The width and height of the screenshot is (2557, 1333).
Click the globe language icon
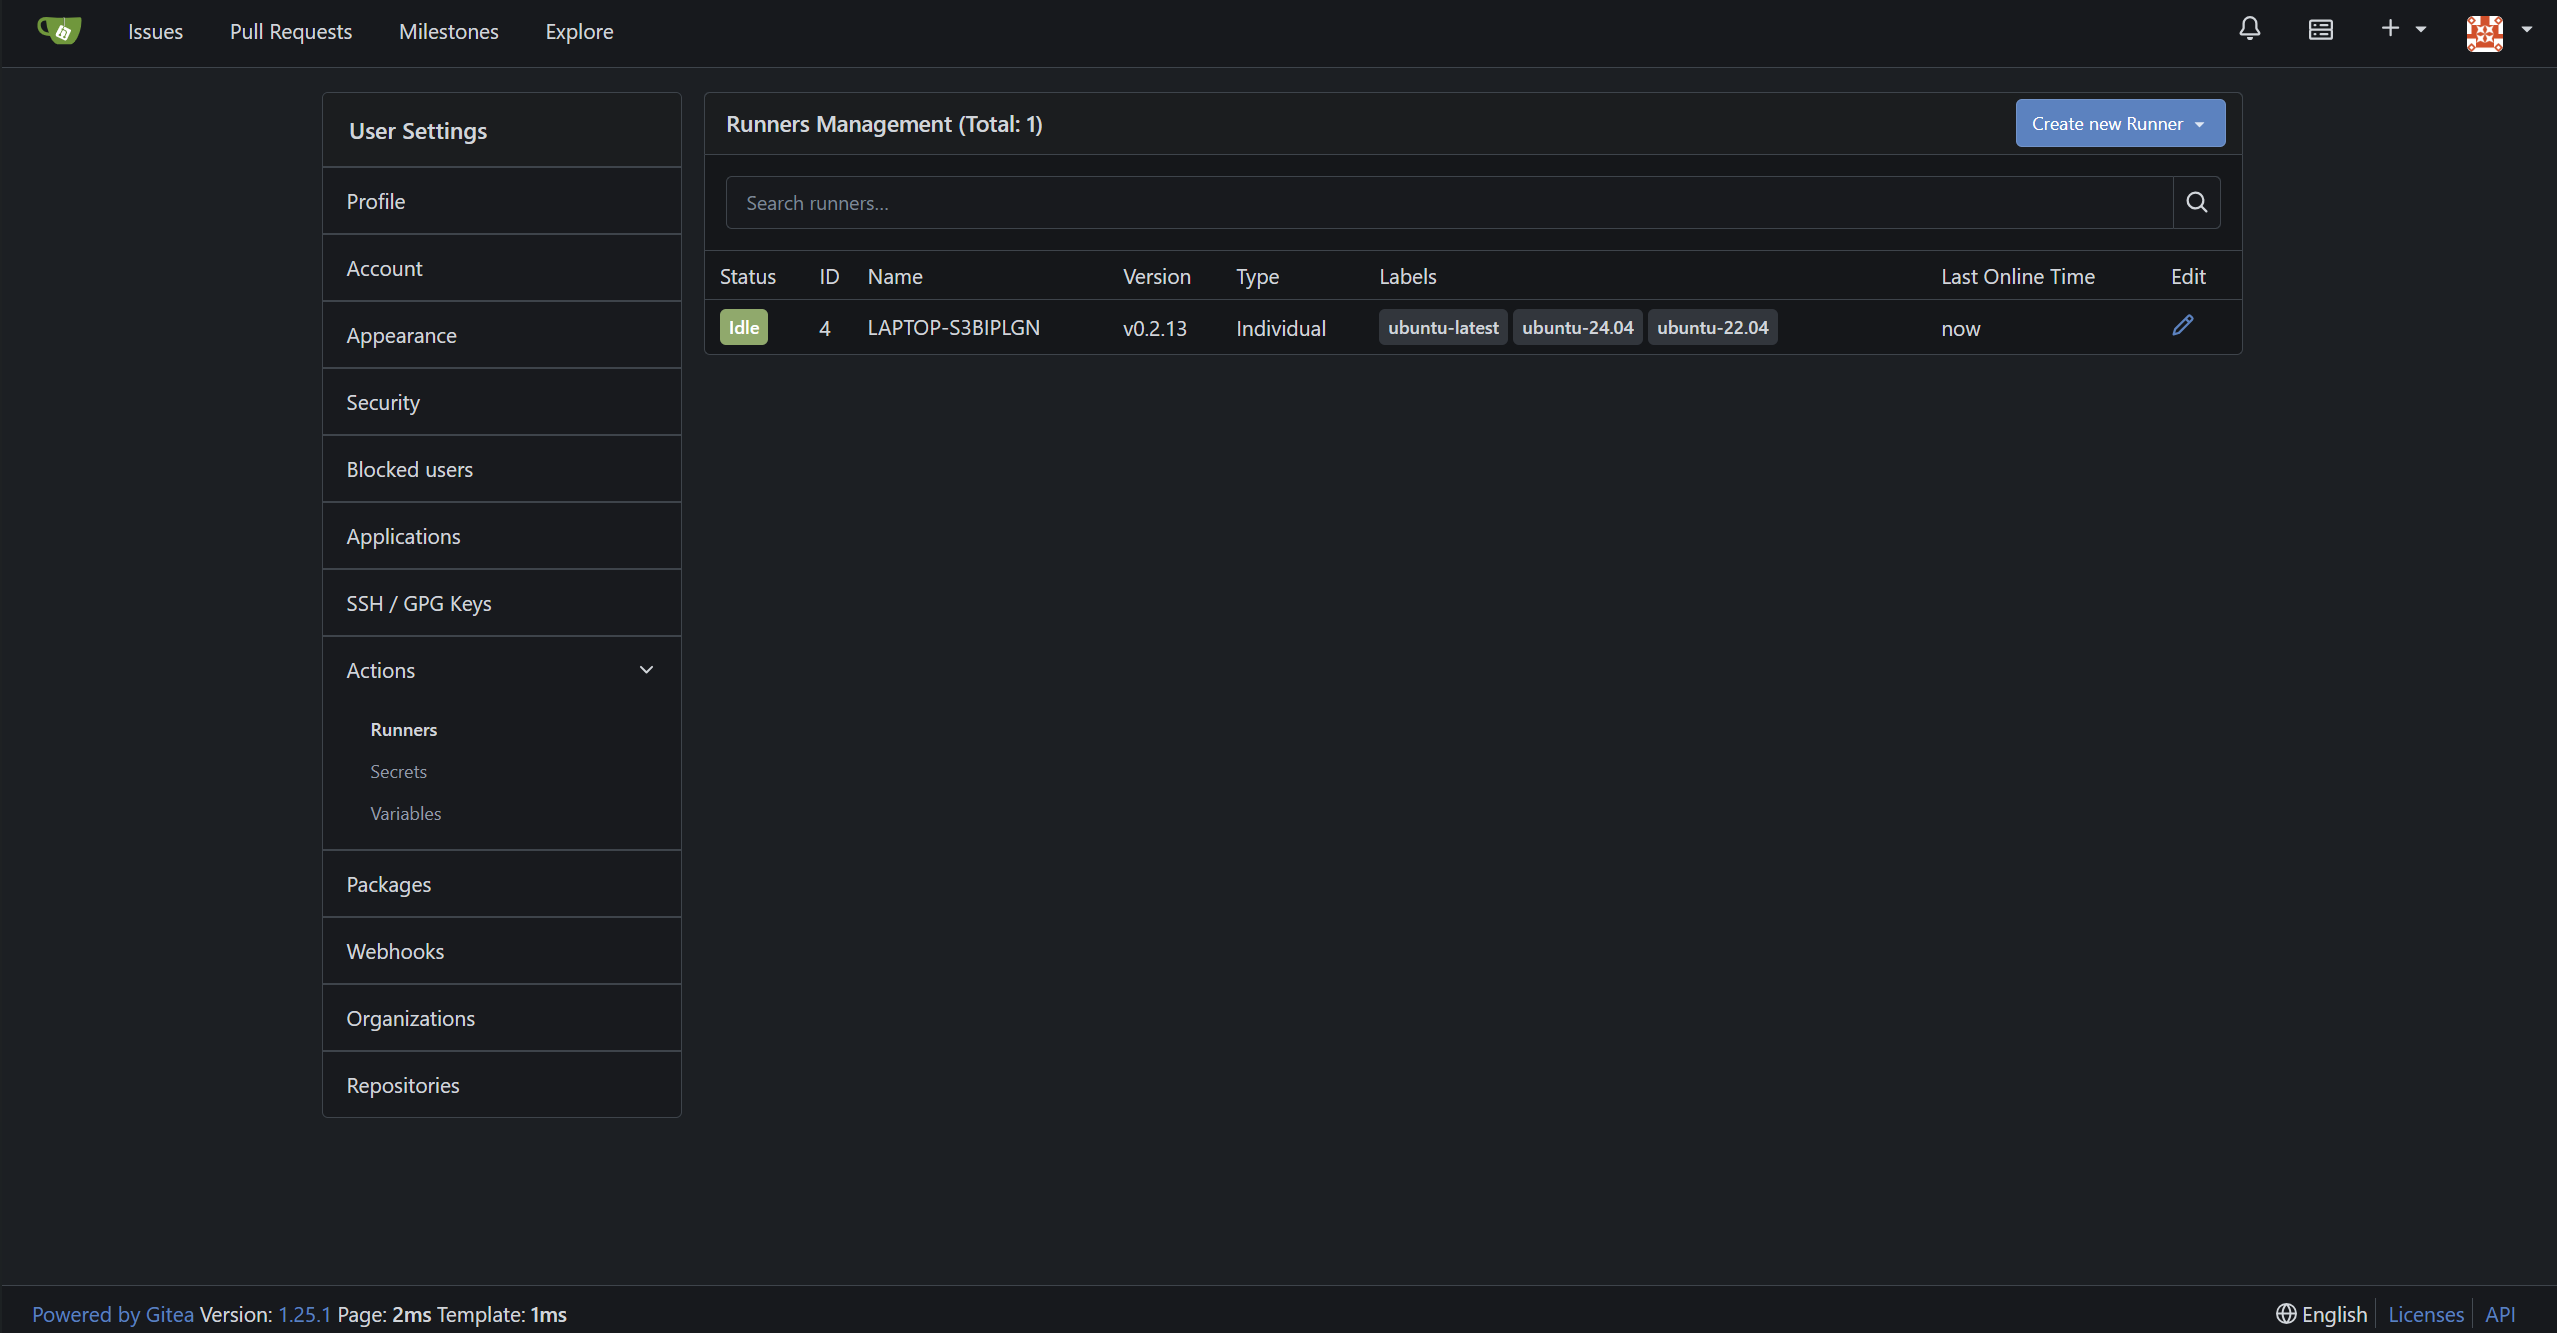(x=2285, y=1313)
